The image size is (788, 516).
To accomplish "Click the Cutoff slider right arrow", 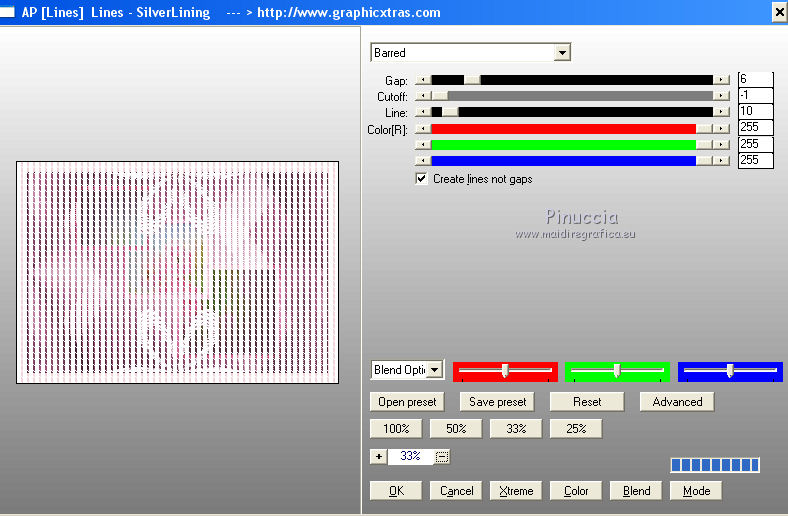I will [721, 96].
